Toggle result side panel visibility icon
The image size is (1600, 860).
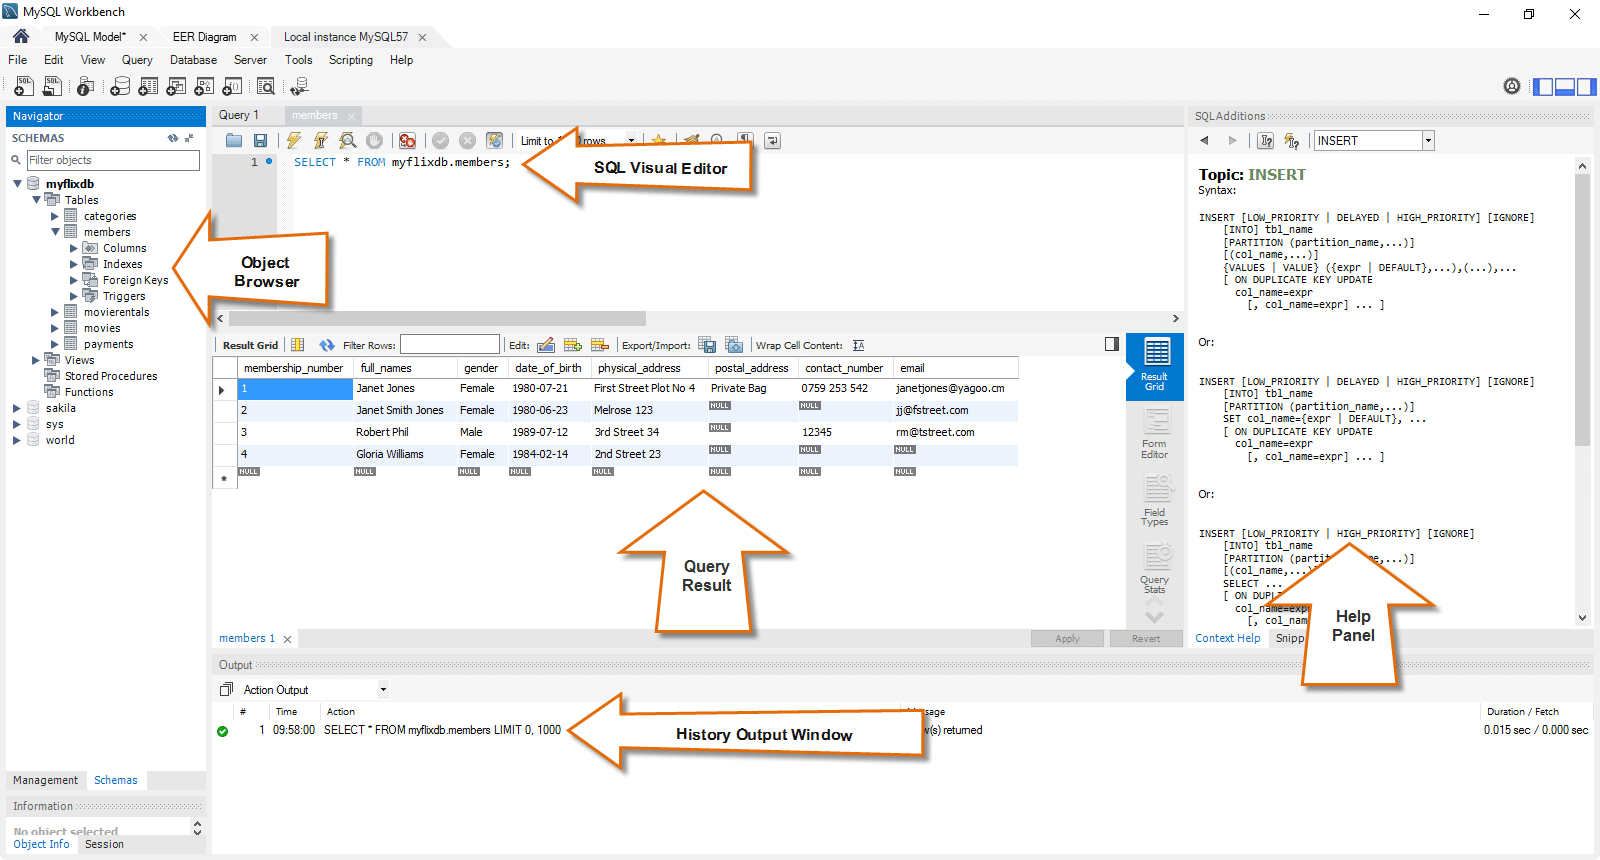point(1112,344)
